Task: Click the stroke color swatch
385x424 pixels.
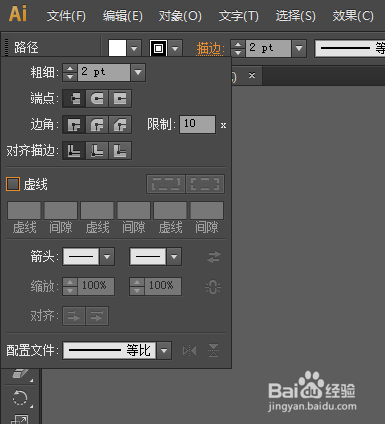Action: pyautogui.click(x=158, y=48)
